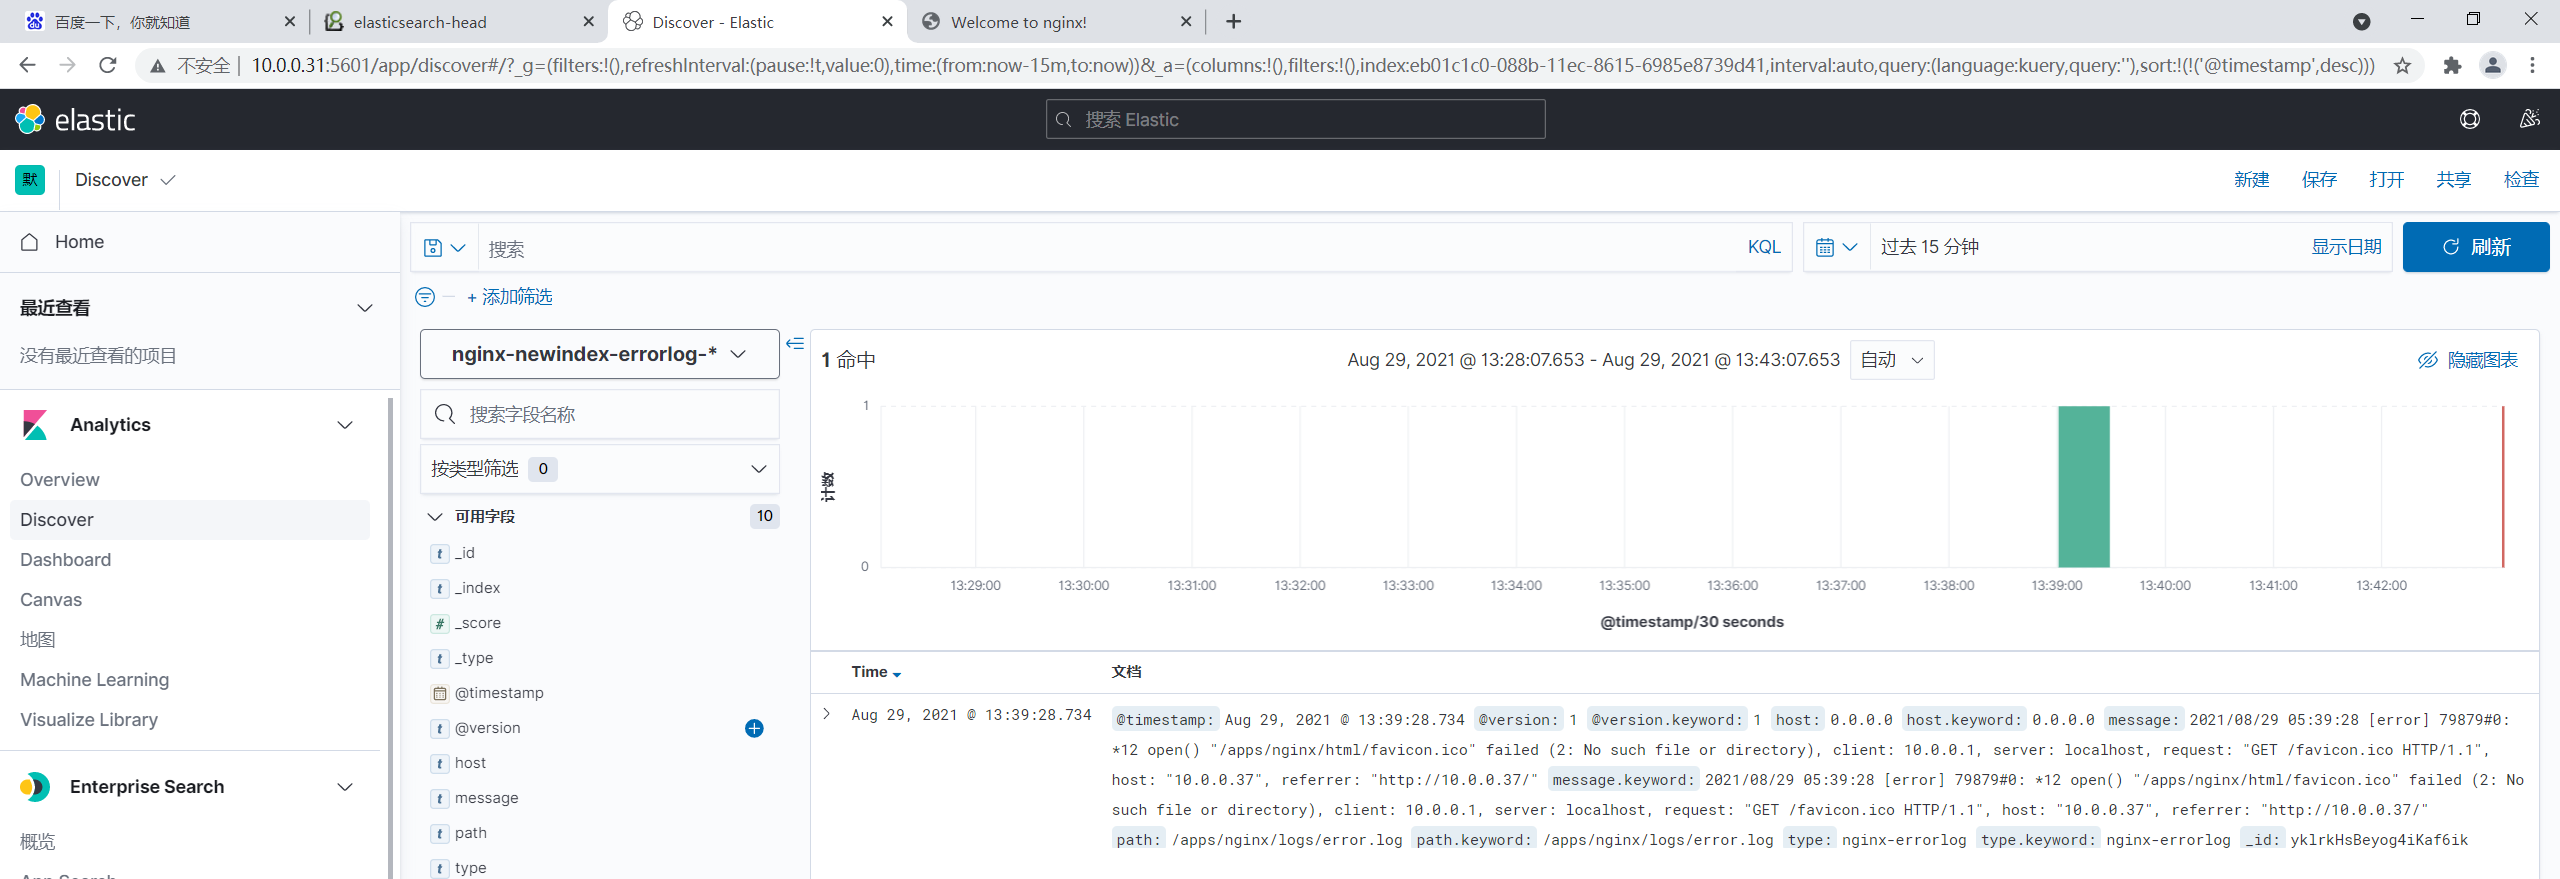Viewport: 2560px width, 879px height.
Task: Toggle KQL query language switch
Action: pos(1764,247)
